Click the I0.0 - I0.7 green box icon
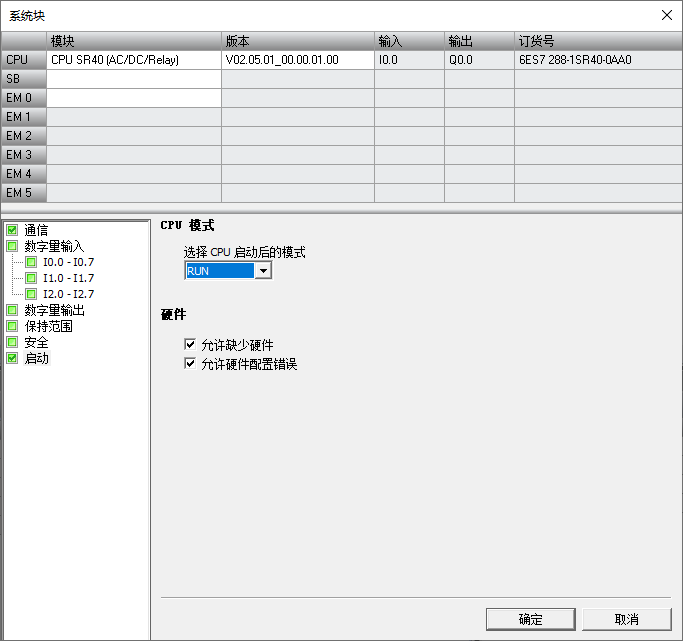Image resolution: width=683 pixels, height=641 pixels. tap(31, 262)
